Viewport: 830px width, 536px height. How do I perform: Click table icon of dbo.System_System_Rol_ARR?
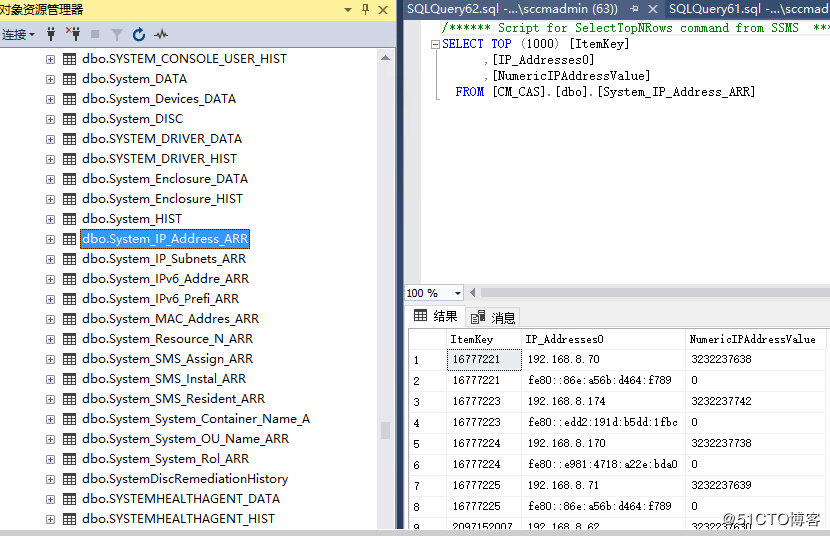pos(69,459)
